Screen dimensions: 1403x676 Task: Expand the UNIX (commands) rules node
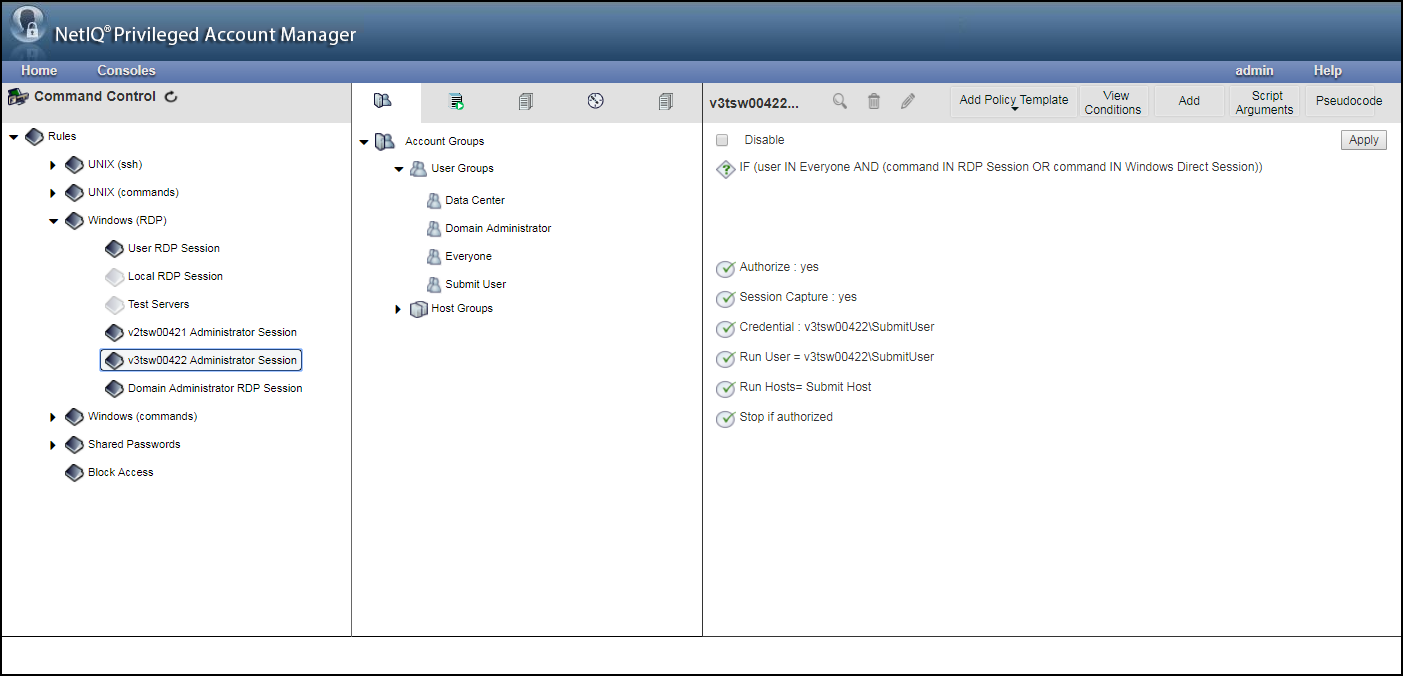tap(54, 193)
